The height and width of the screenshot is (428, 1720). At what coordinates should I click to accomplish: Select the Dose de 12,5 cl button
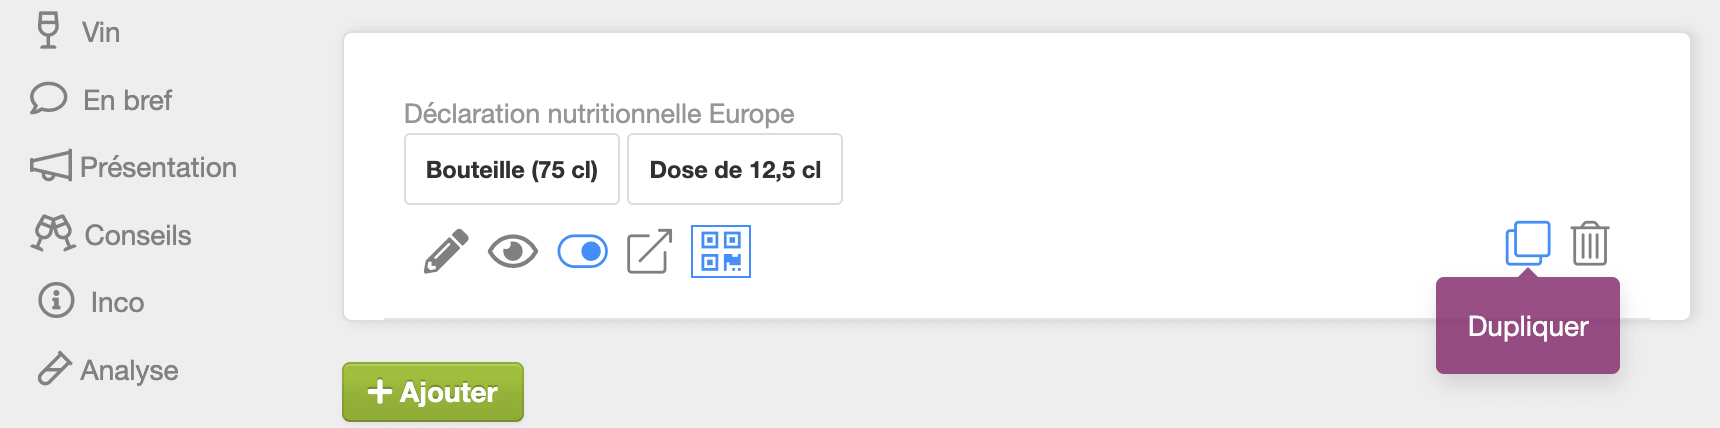point(735,169)
